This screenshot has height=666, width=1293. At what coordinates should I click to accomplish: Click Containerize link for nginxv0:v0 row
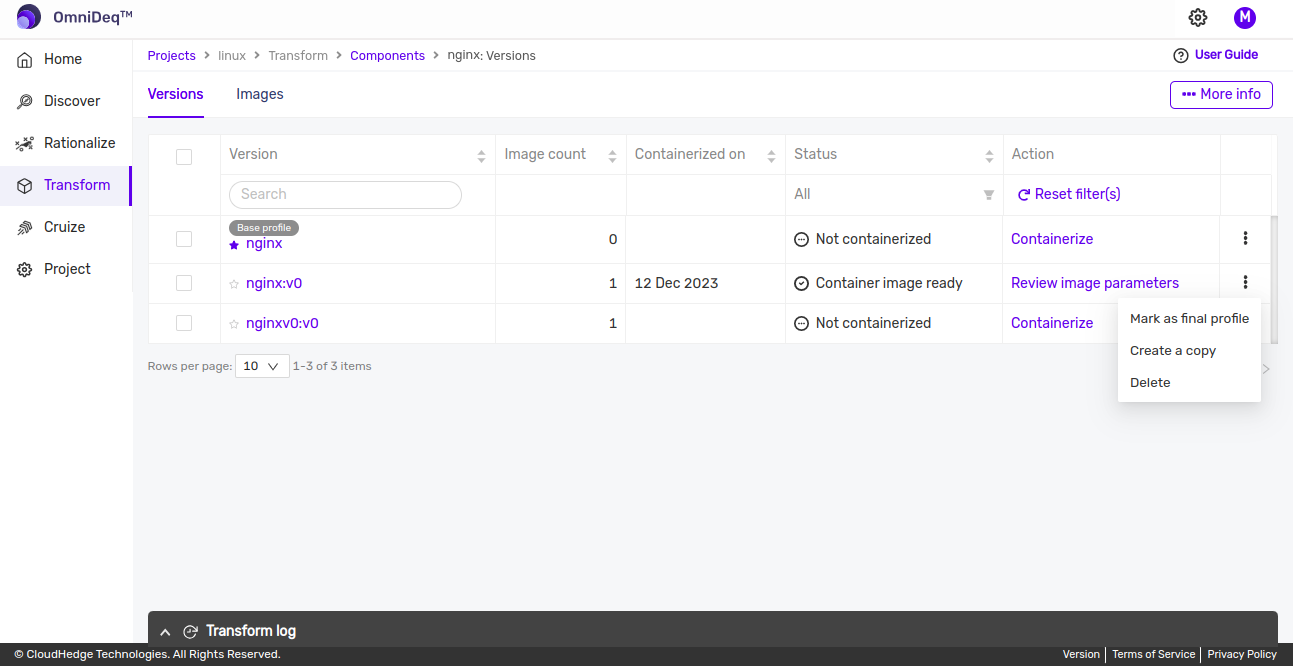coord(1052,323)
